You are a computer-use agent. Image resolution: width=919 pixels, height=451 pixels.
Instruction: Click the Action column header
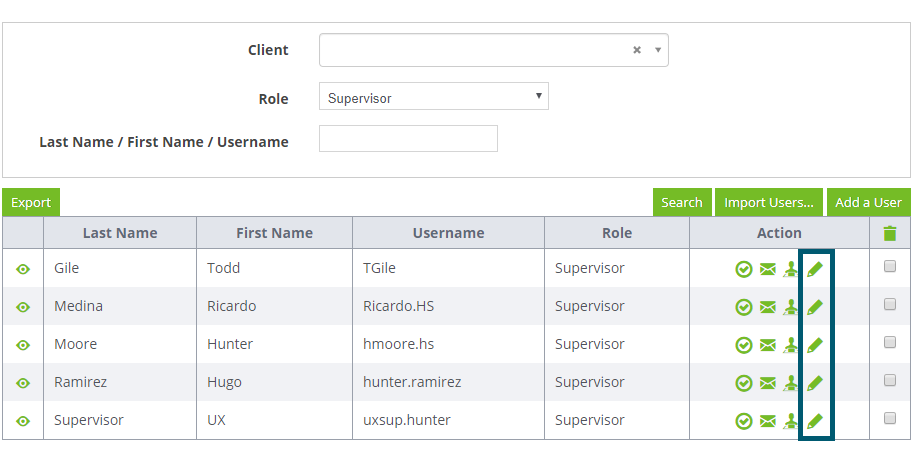[x=780, y=233]
